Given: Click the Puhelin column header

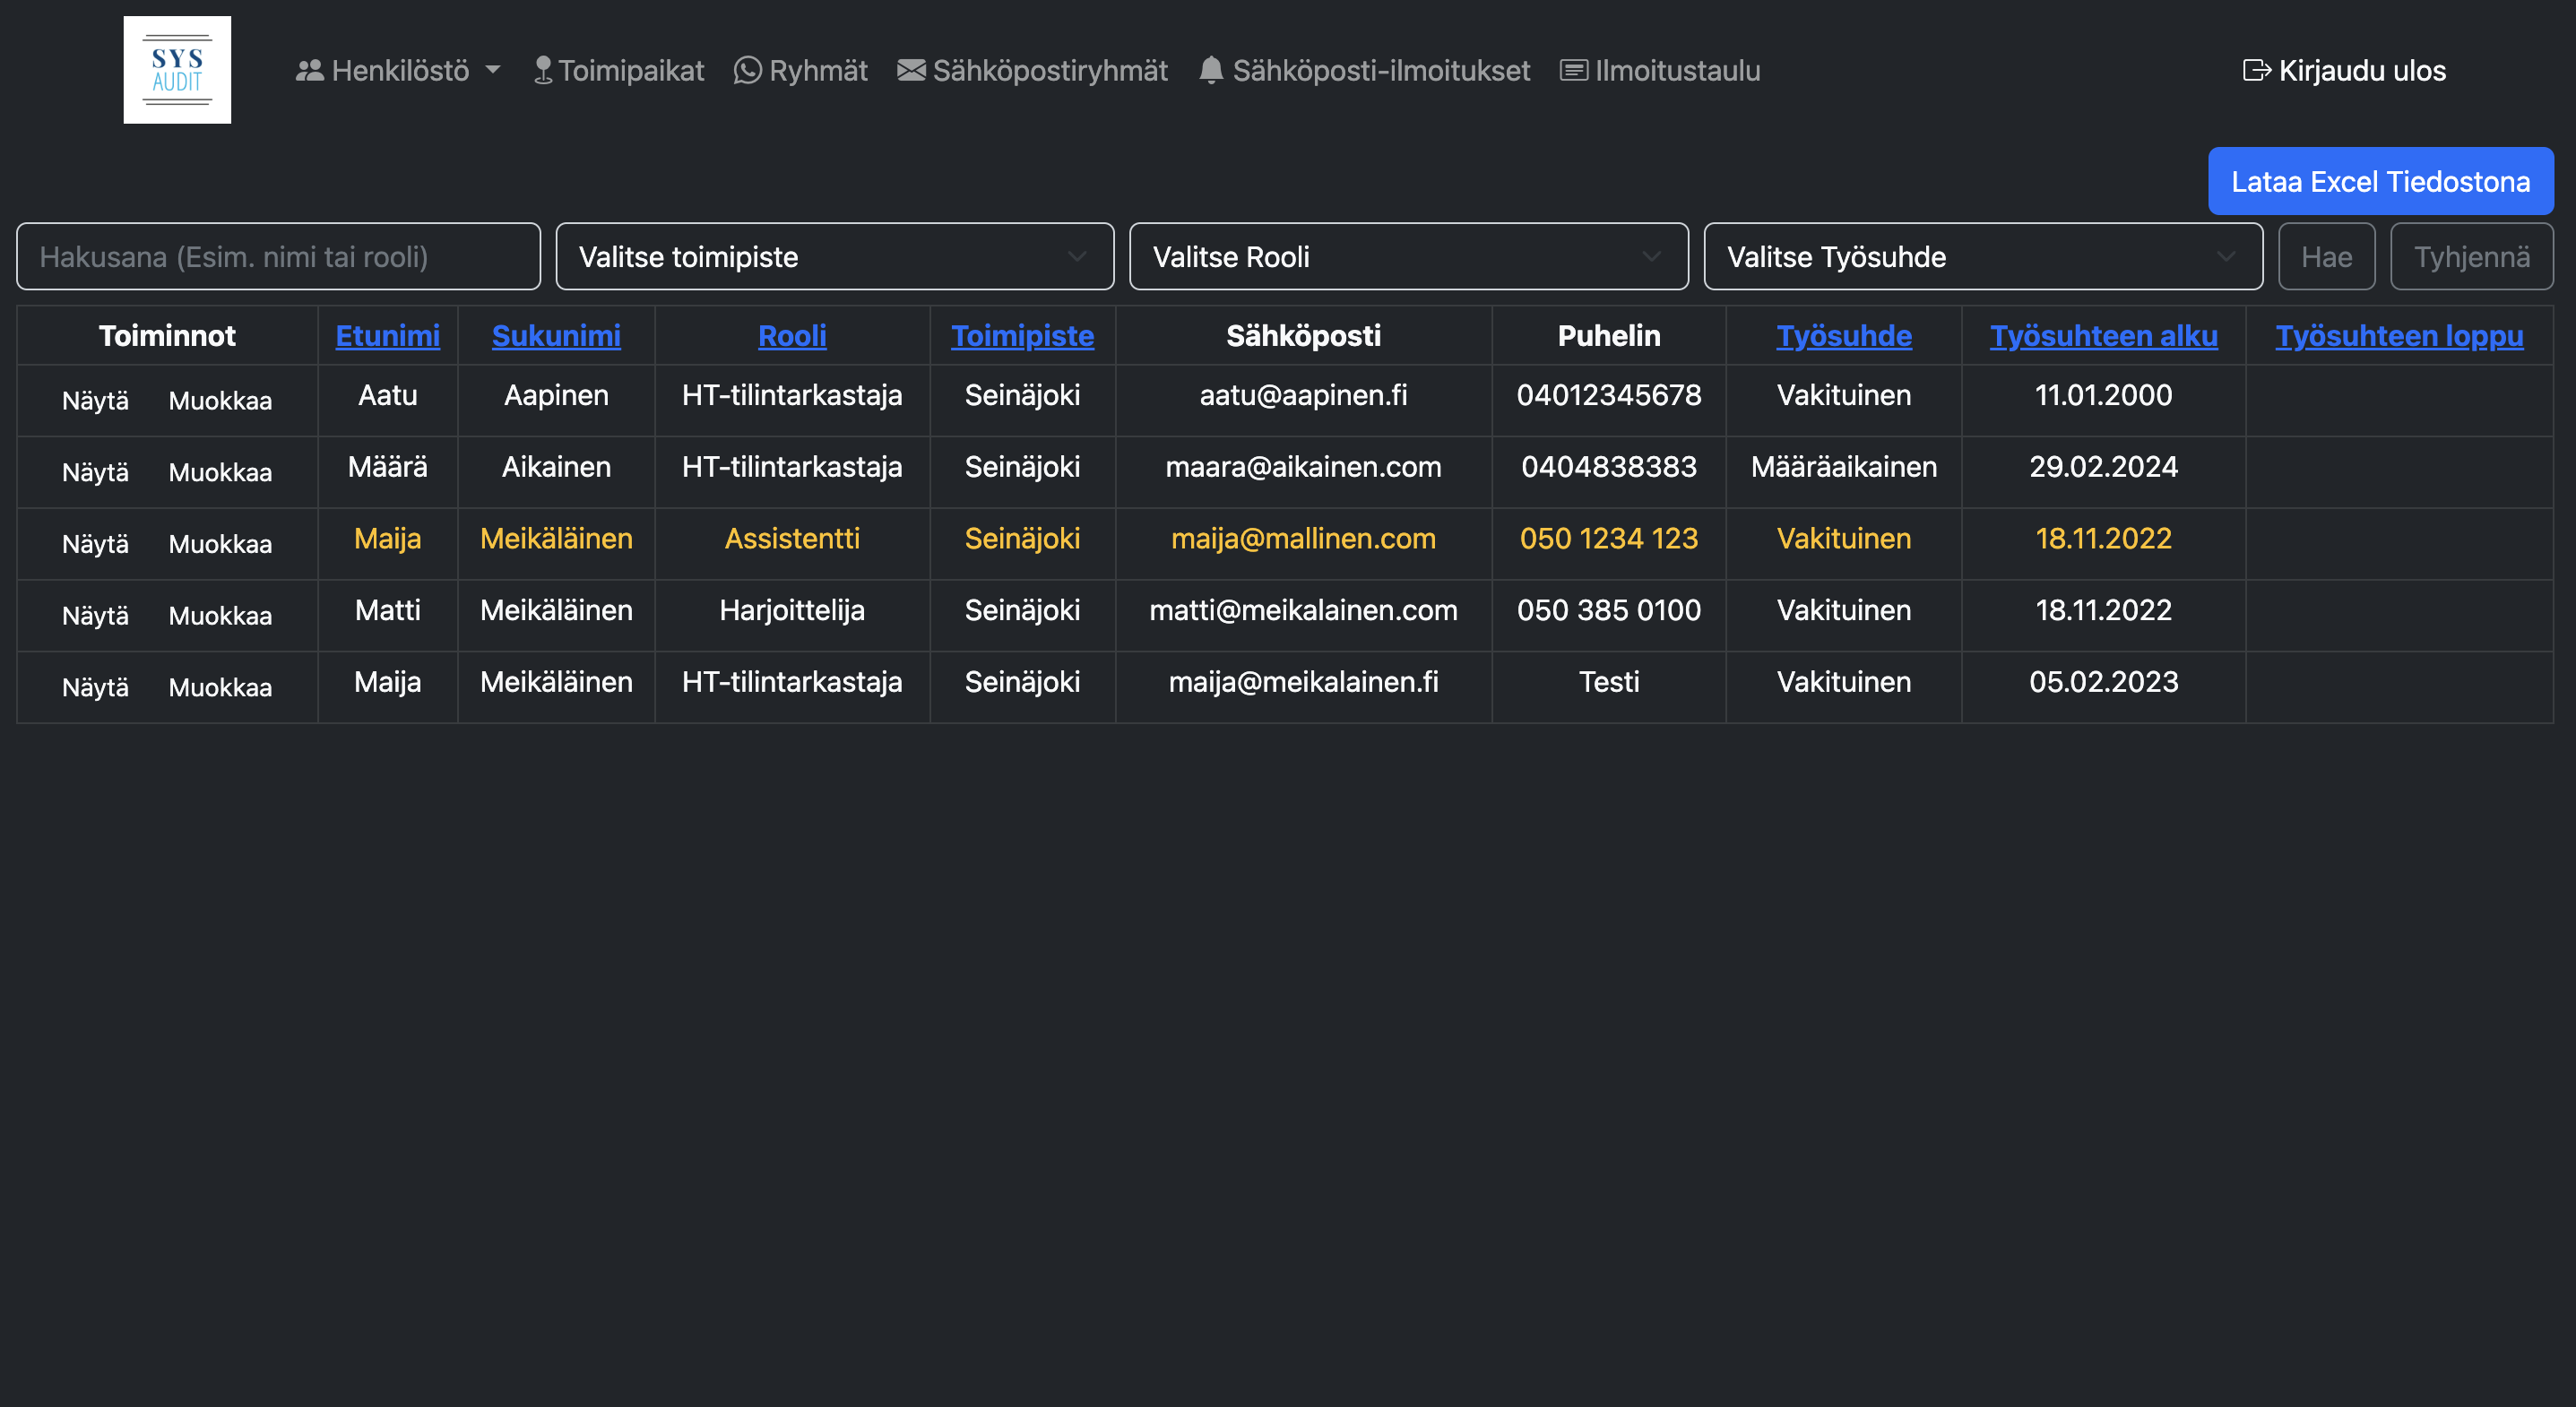Looking at the screenshot, I should (1608, 336).
